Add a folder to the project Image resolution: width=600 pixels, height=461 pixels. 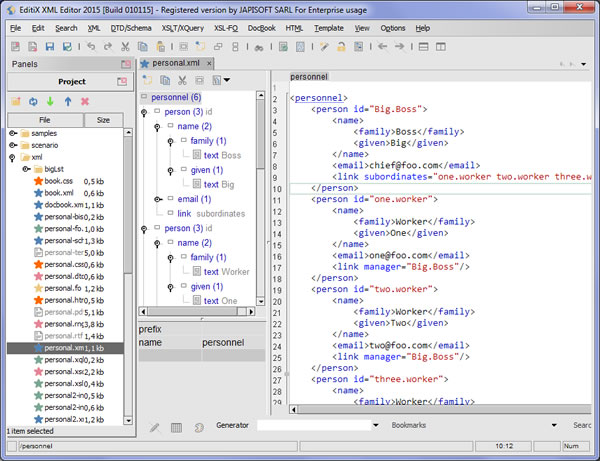coord(16,101)
